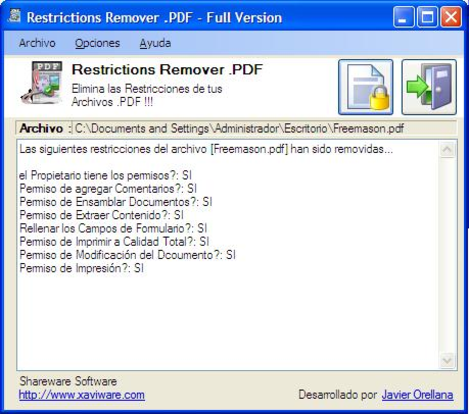Click the 'Las siguientes restricciones' first log line

click(x=206, y=149)
